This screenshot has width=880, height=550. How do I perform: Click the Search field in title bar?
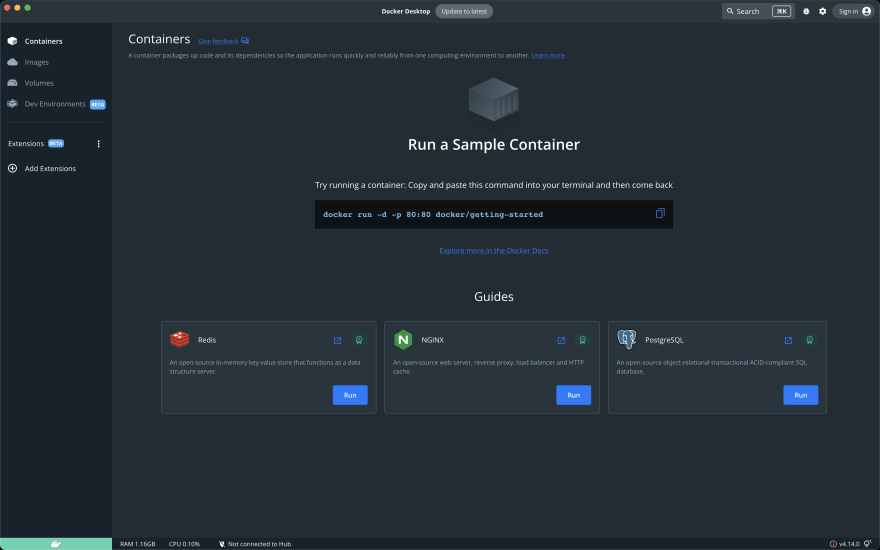click(x=758, y=11)
